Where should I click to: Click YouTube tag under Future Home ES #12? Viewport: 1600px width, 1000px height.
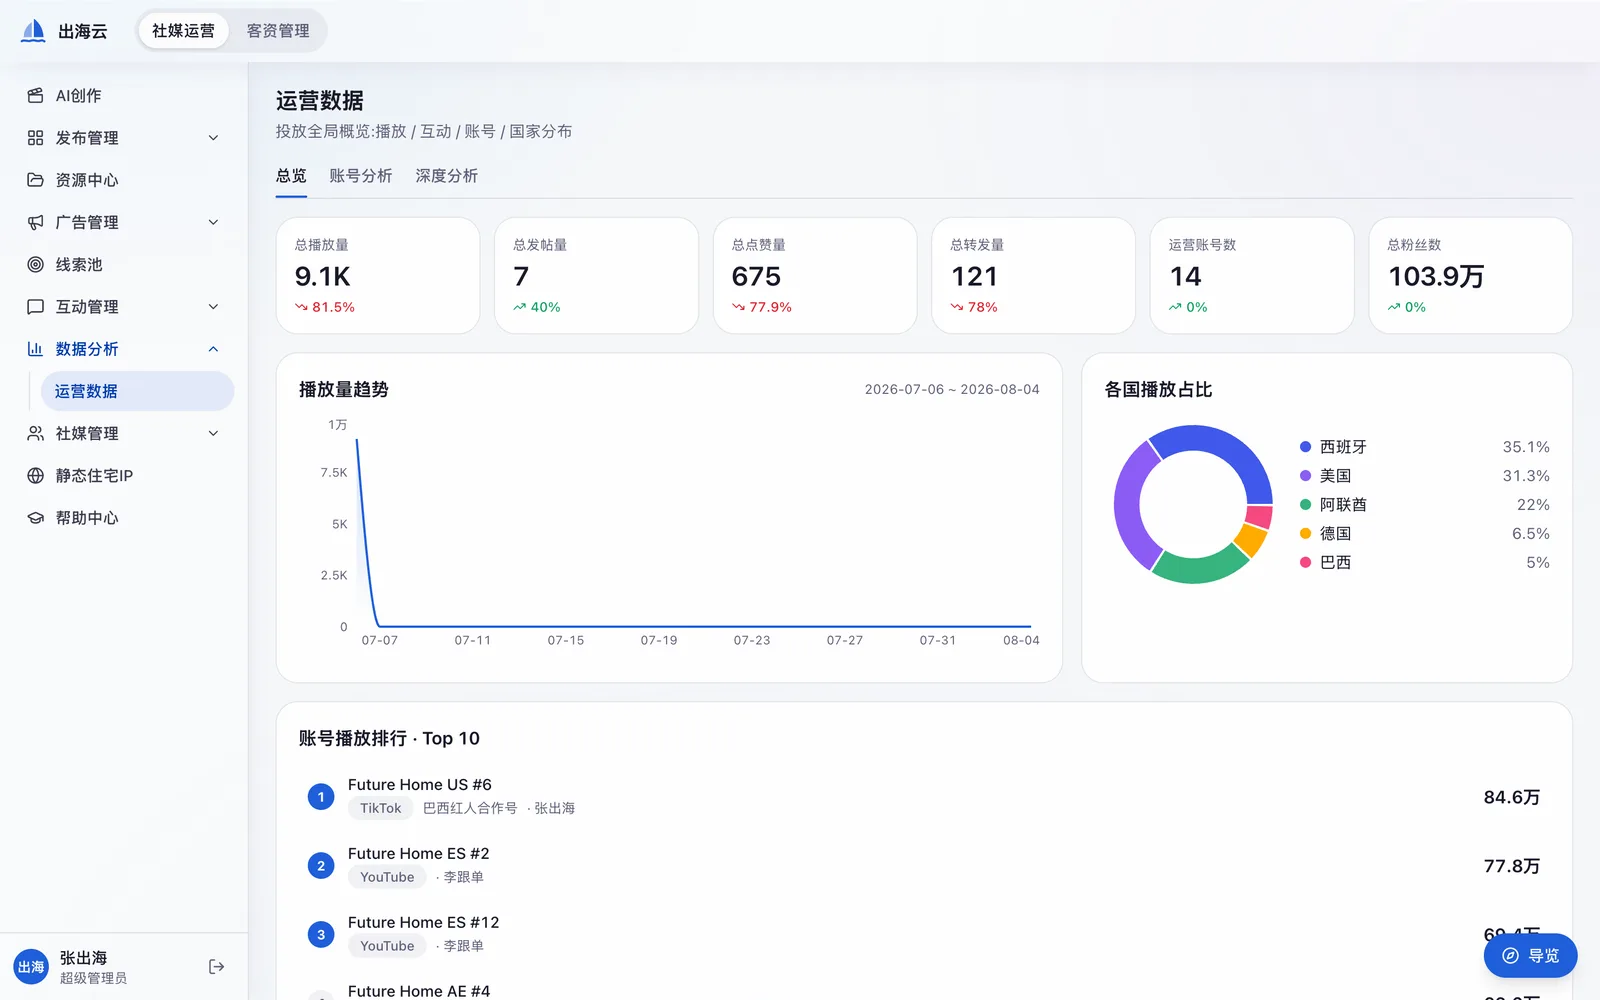tap(387, 946)
